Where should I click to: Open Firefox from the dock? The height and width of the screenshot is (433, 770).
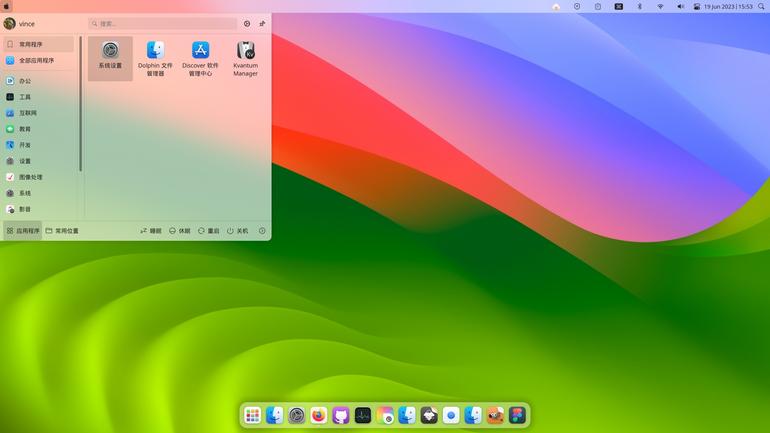tap(319, 415)
